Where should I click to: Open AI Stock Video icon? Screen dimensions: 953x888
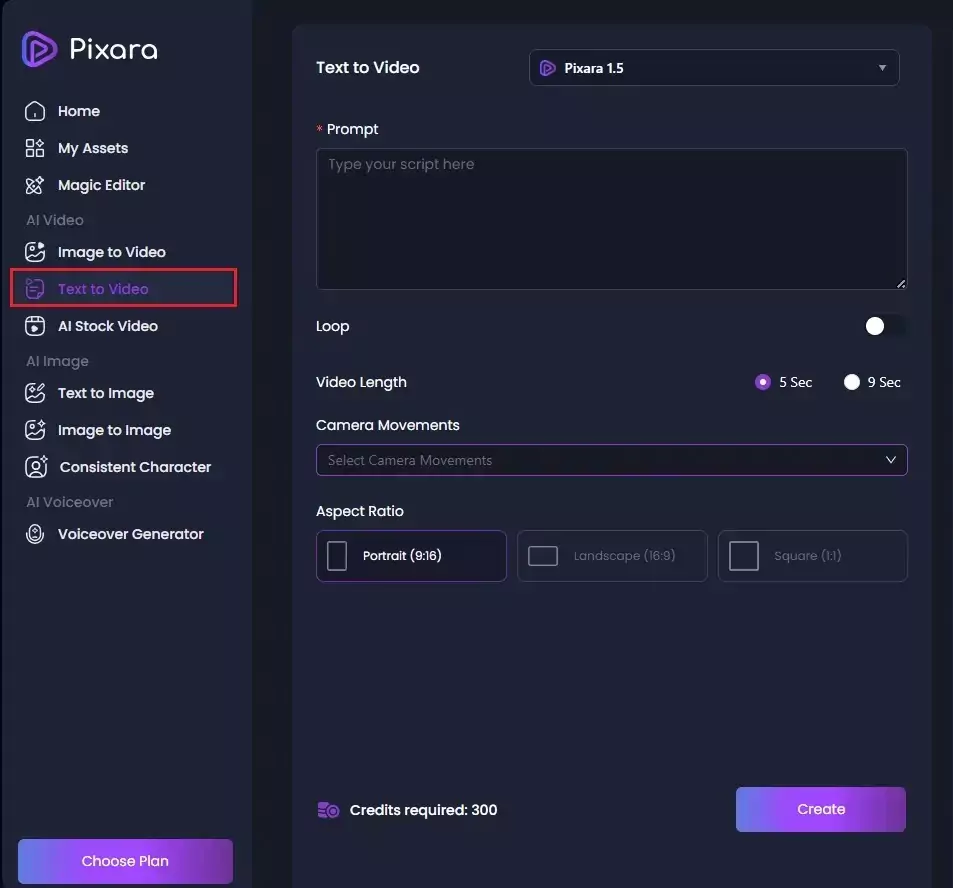pyautogui.click(x=35, y=326)
